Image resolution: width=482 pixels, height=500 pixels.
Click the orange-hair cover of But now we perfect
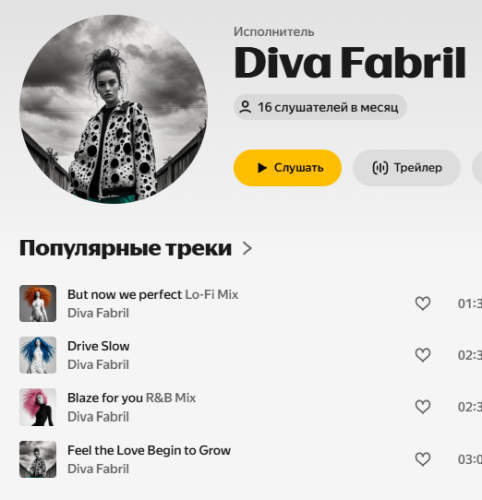[x=38, y=303]
